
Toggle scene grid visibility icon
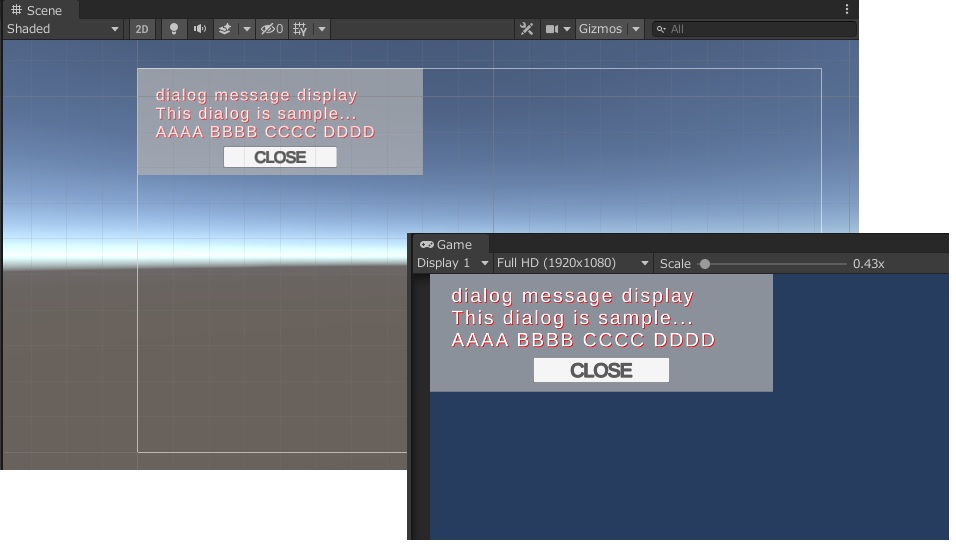tap(300, 29)
